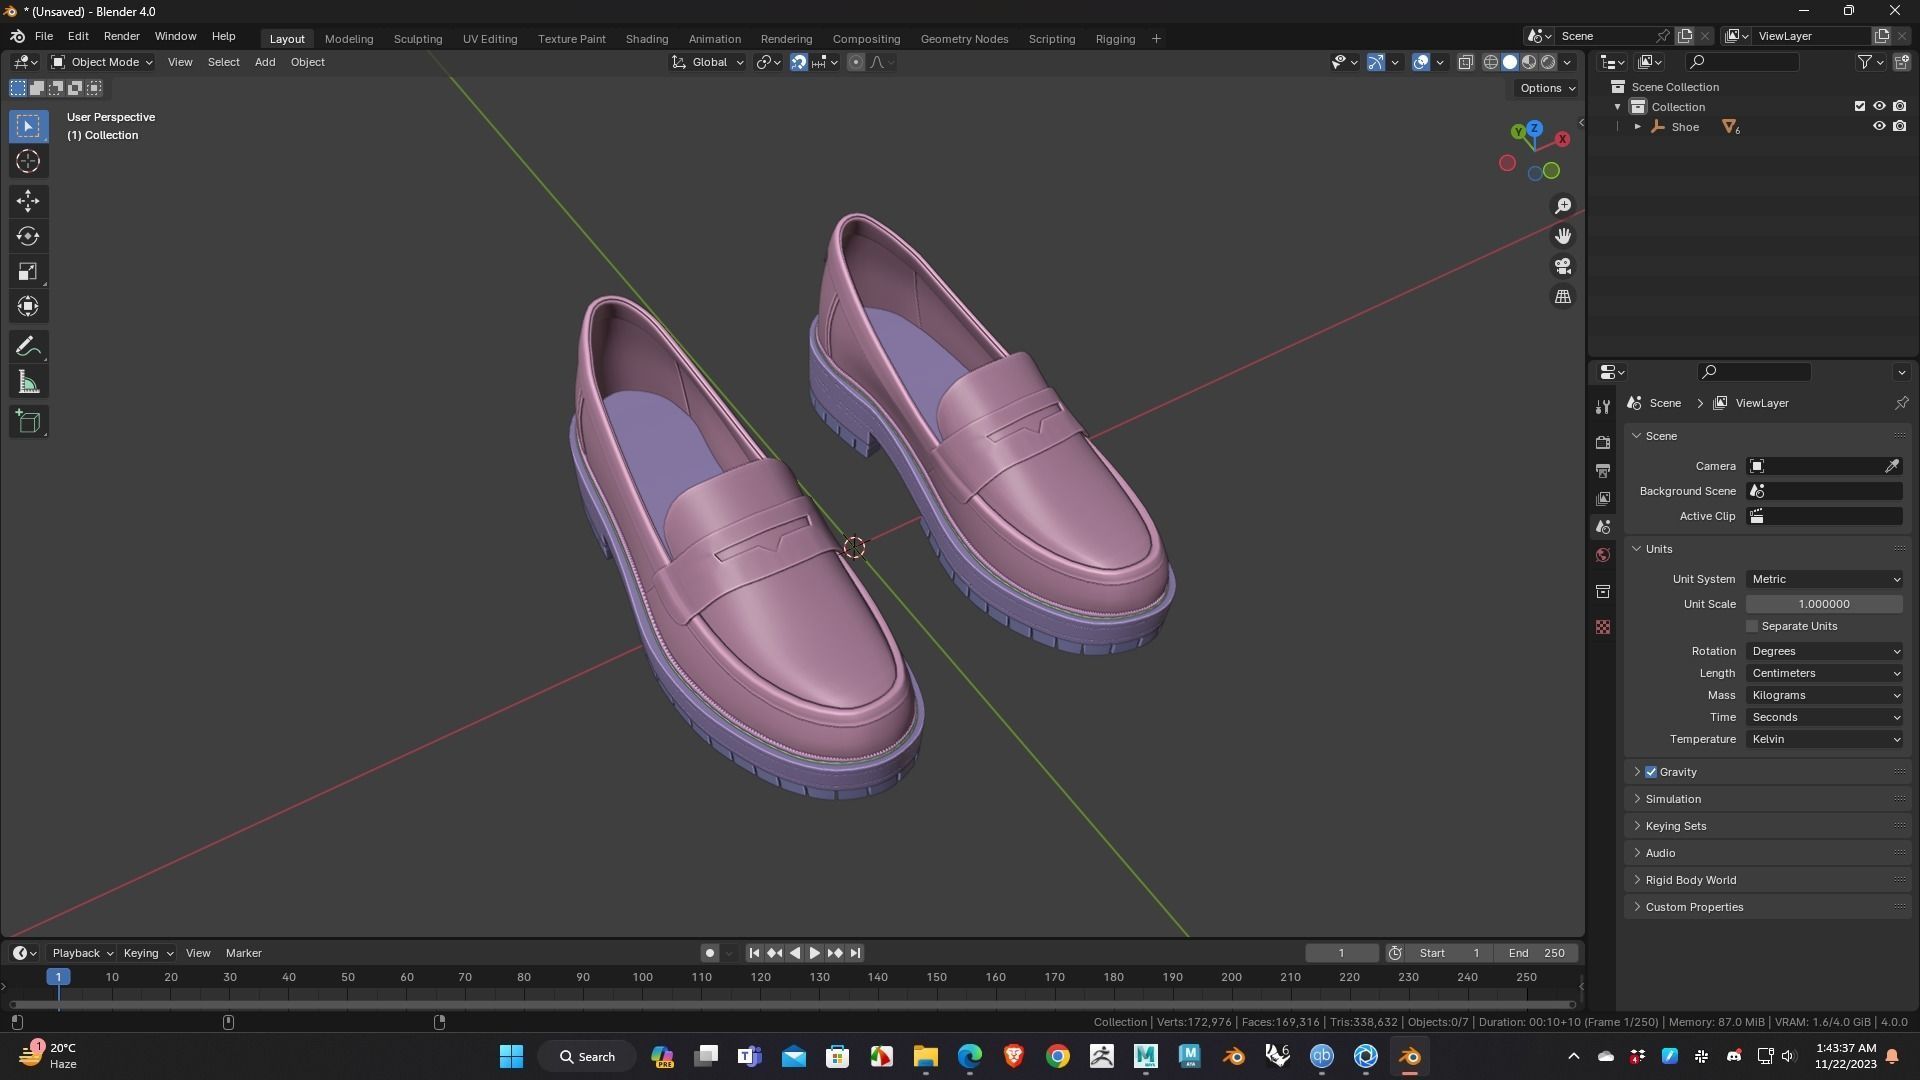Click the viewport zoom magnifier icon
The image size is (1920, 1080).
pyautogui.click(x=1563, y=206)
